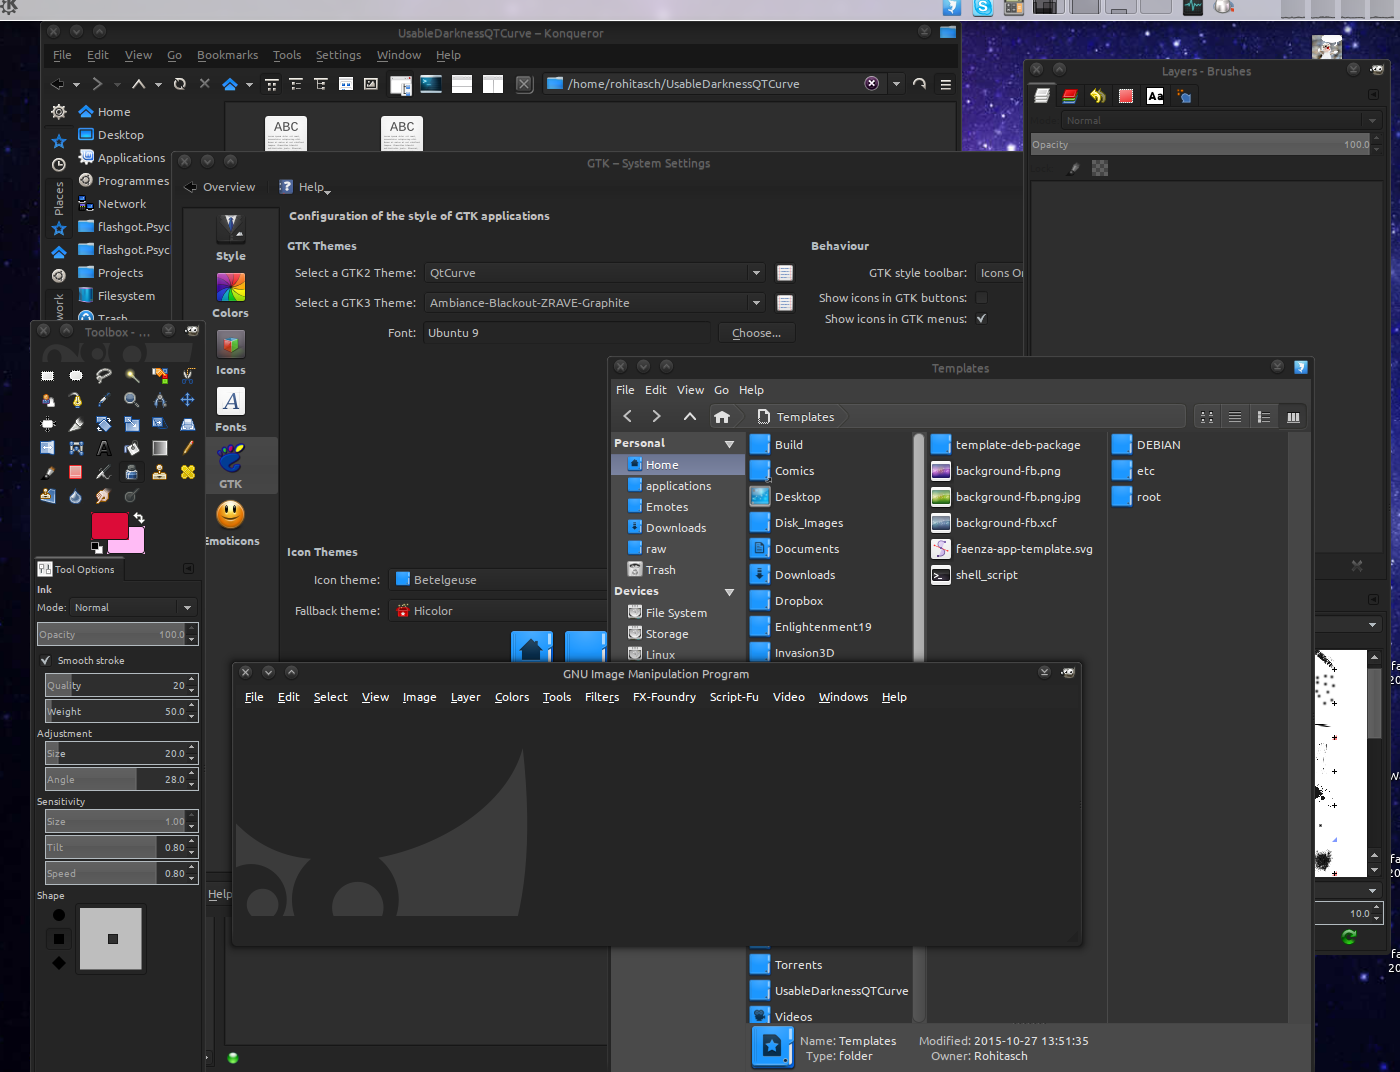1400x1072 pixels.
Task: Collapse the Devices section in Templates sidebar
Action: 729,592
